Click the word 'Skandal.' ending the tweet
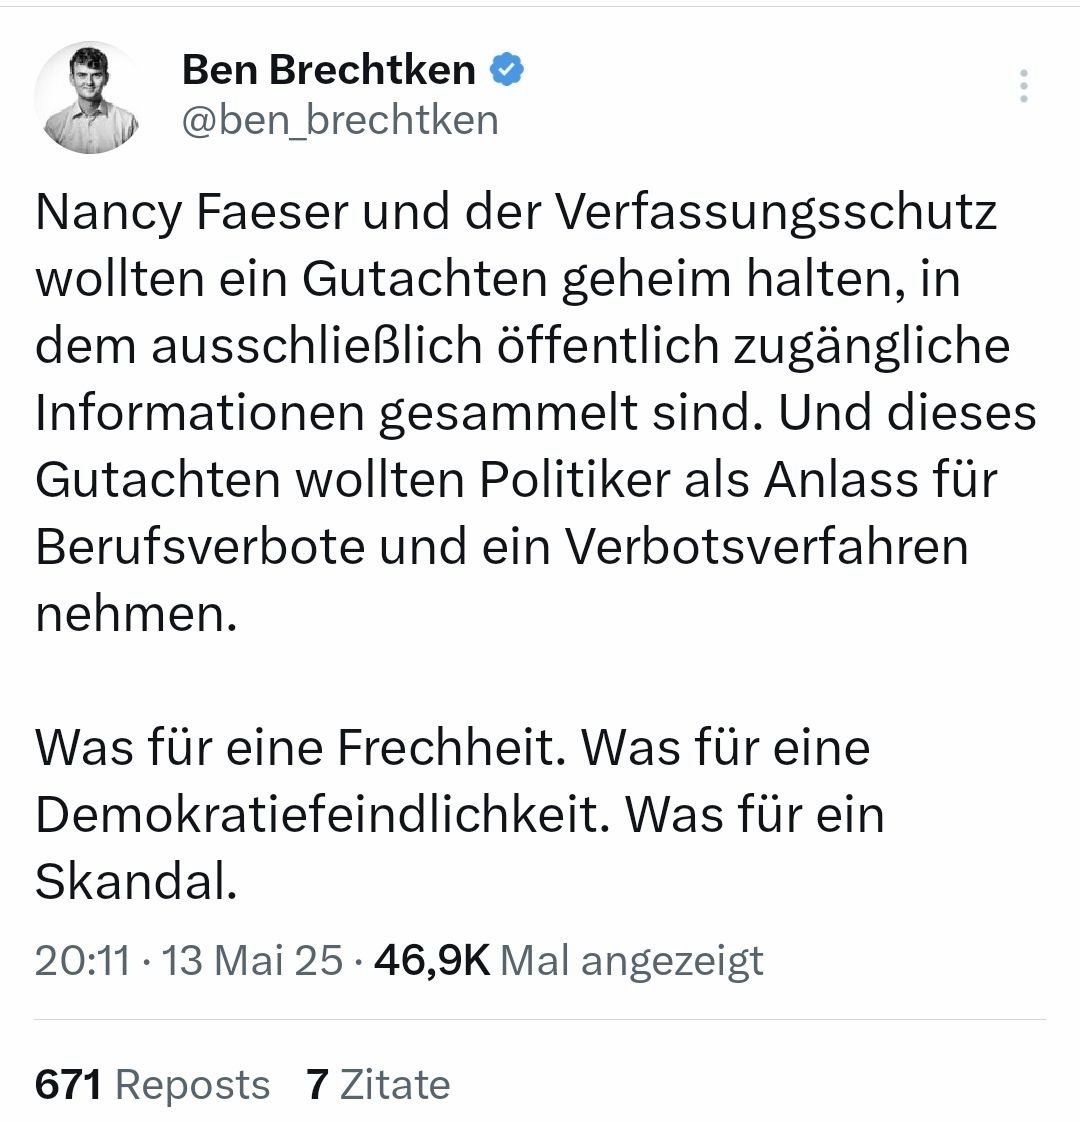The image size is (1080, 1122). [x=136, y=882]
